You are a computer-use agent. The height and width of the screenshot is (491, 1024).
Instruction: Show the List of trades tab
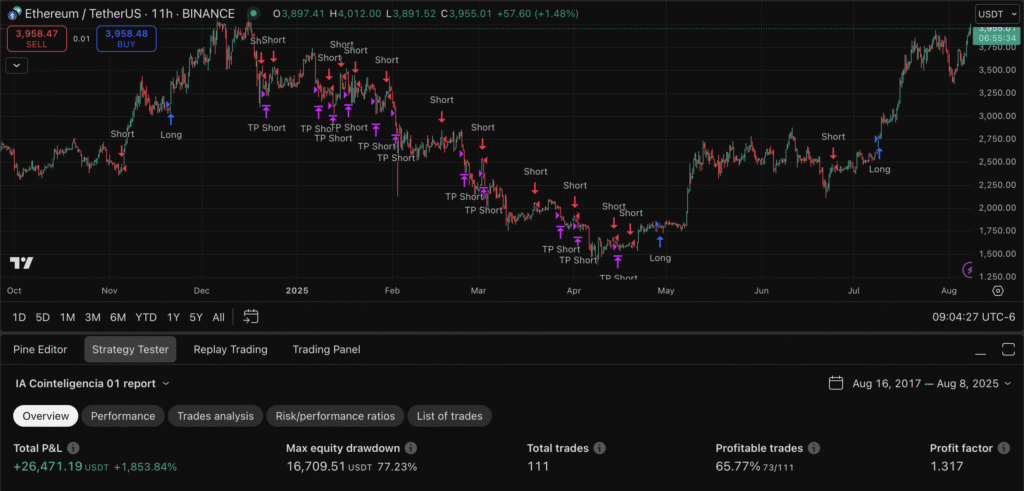[x=449, y=416]
